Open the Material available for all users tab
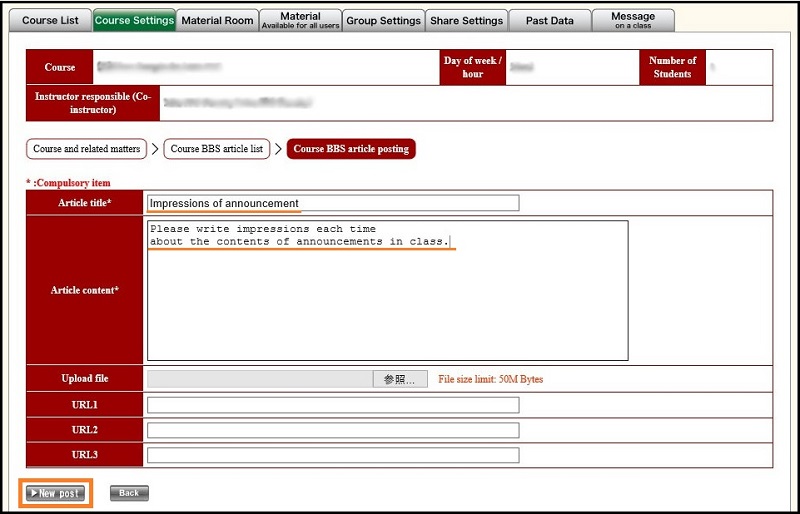The height and width of the screenshot is (514, 800). [300, 20]
